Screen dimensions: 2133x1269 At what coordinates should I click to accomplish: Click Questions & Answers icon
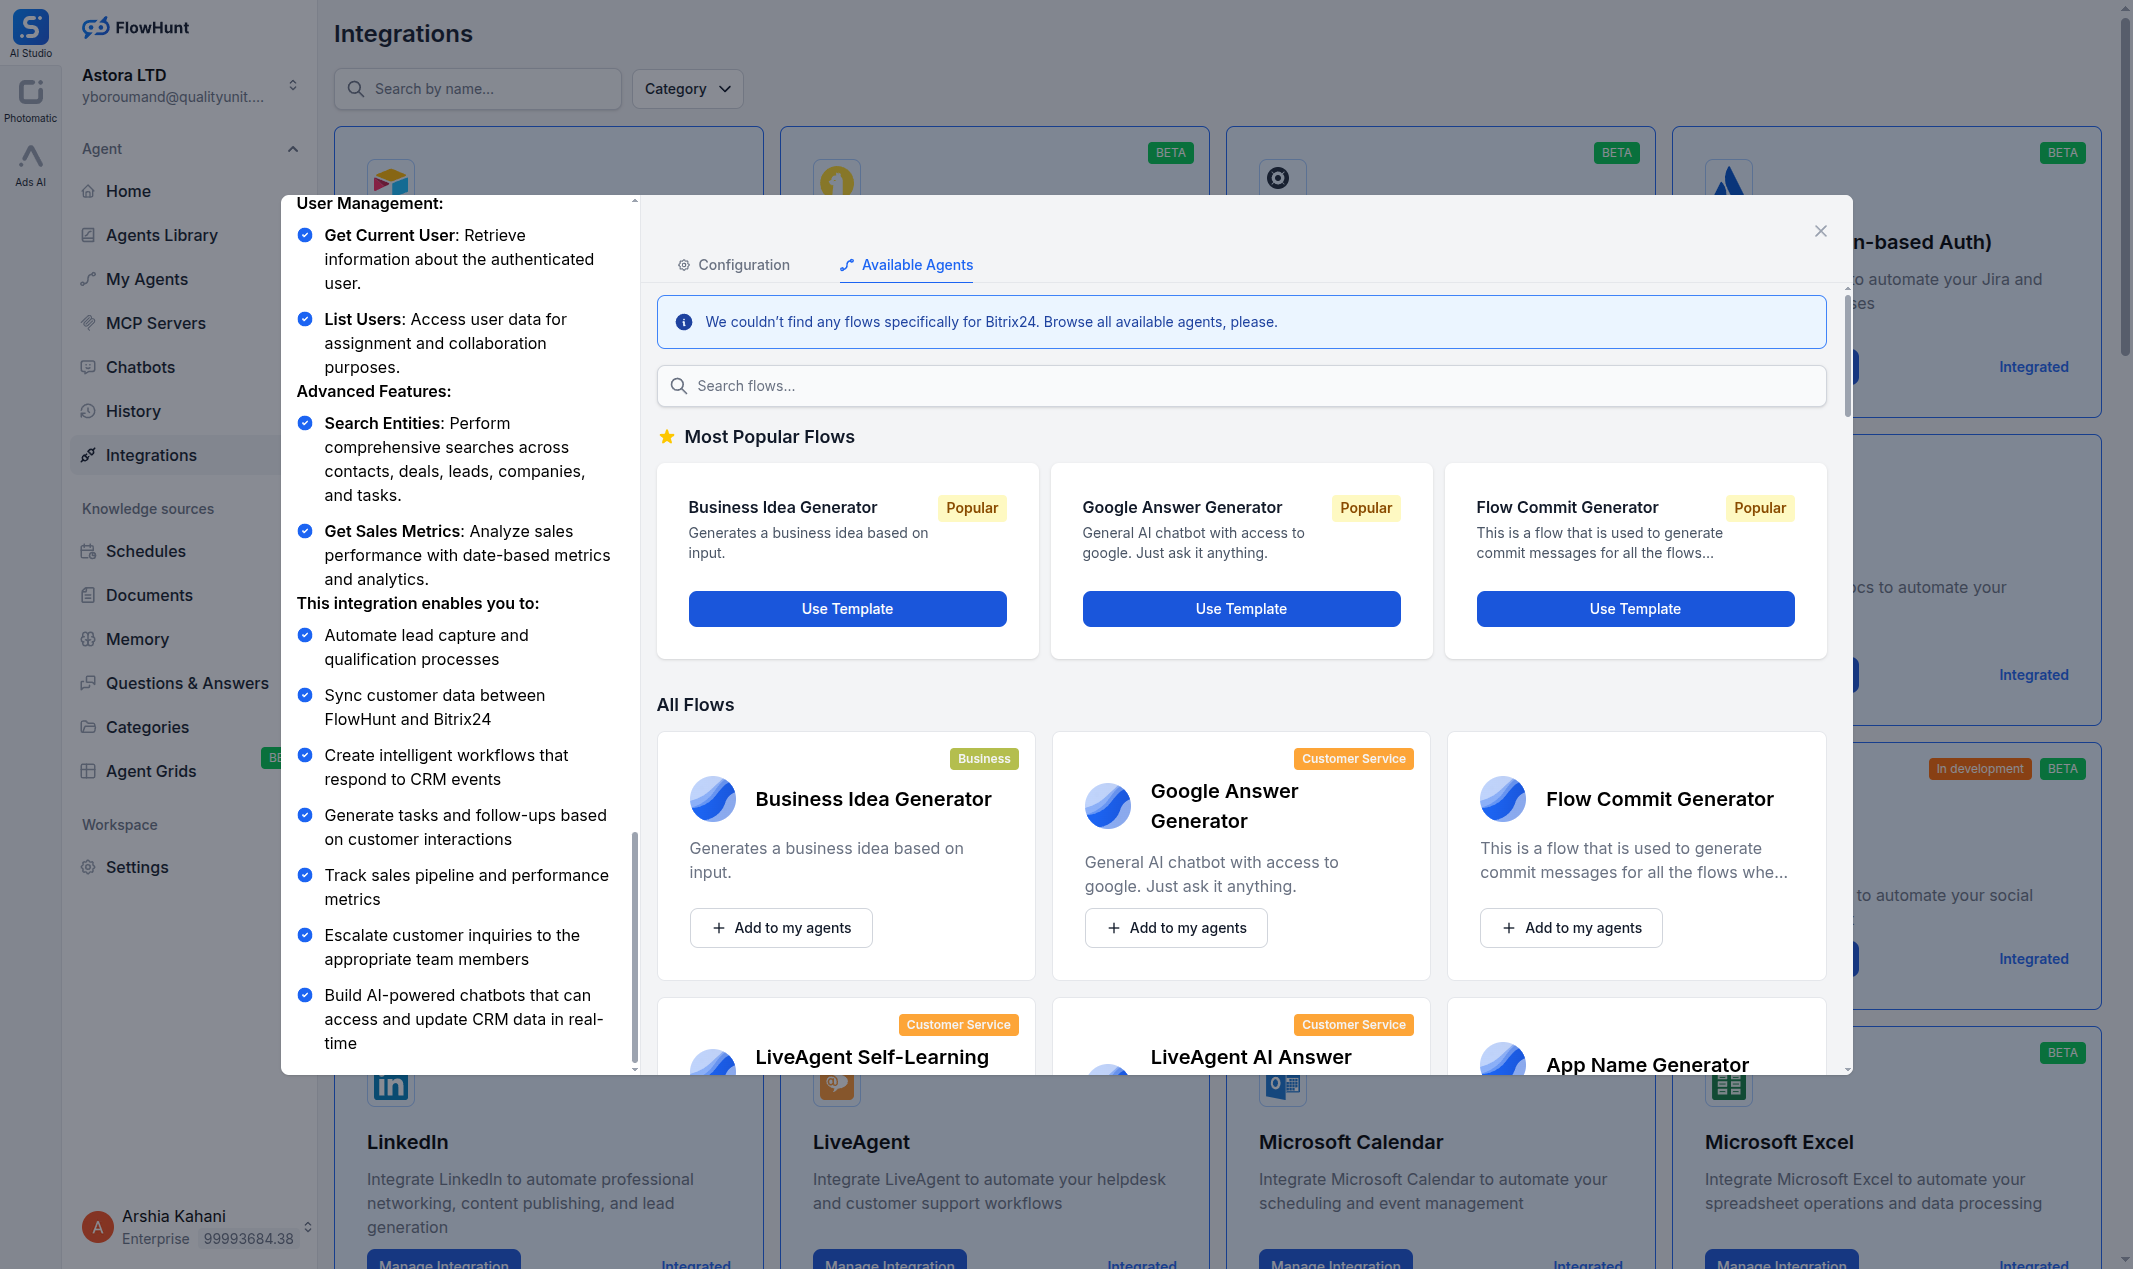pos(88,683)
